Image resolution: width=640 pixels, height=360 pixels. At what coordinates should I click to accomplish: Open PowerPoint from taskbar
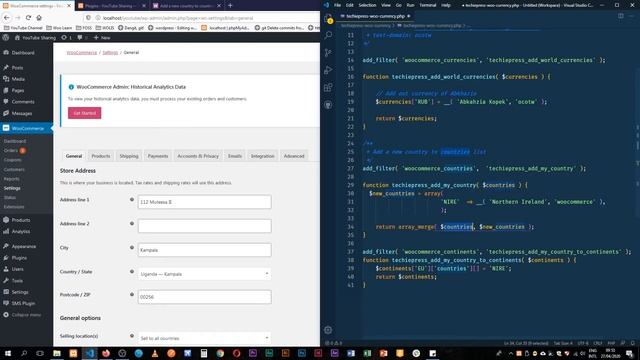383,353
